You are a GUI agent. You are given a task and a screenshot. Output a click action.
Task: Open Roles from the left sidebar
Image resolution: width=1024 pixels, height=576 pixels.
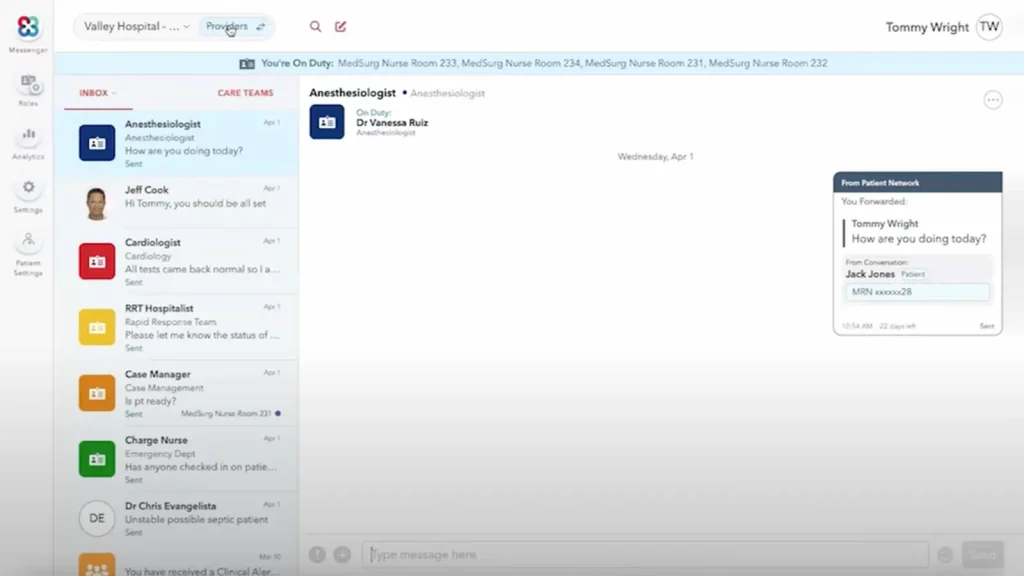28,85
